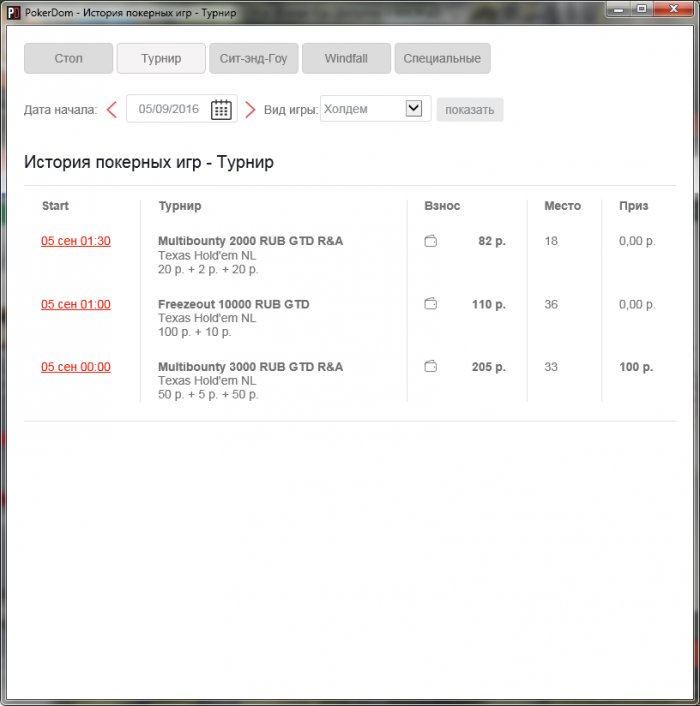This screenshot has width=700, height=706.
Task: Click wallet icon in 205 р. row
Action: pos(431,367)
